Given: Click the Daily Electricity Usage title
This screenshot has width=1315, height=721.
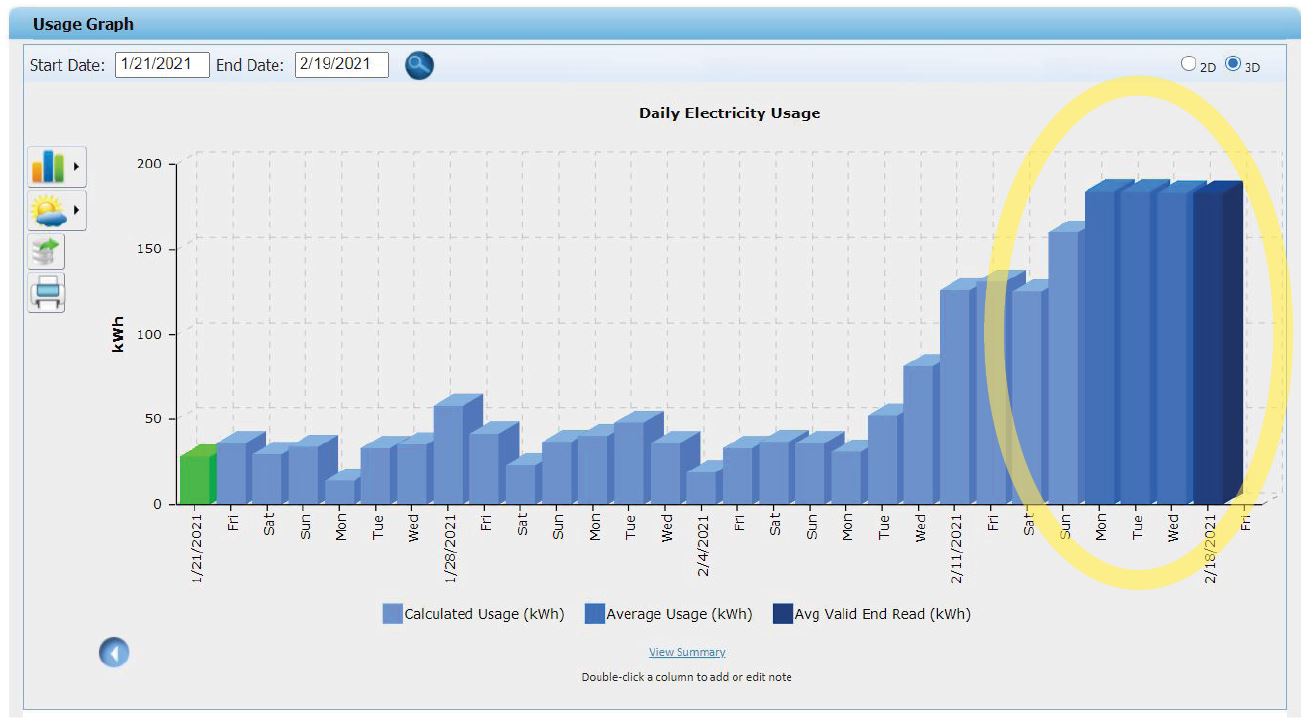Looking at the screenshot, I should pos(729,113).
